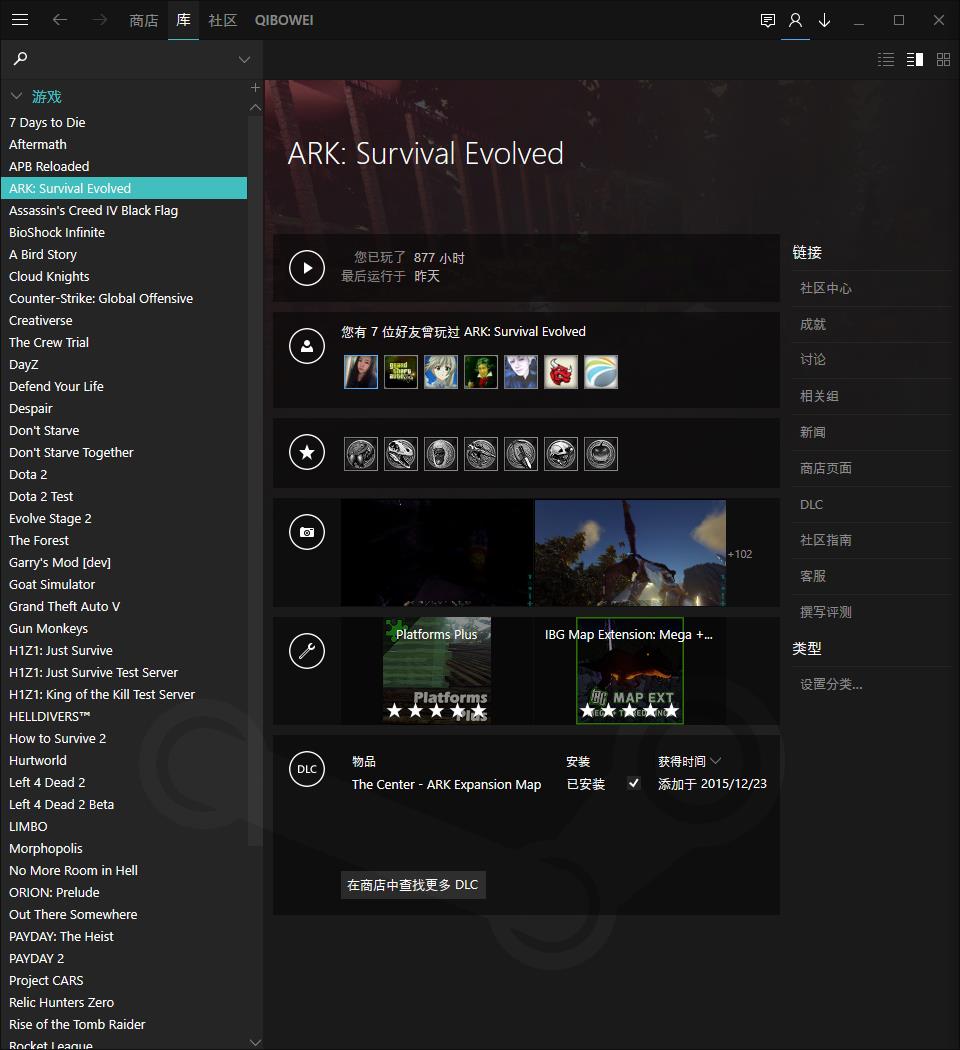Open the skull achievement badge
The width and height of the screenshot is (960, 1050).
[x=561, y=454]
